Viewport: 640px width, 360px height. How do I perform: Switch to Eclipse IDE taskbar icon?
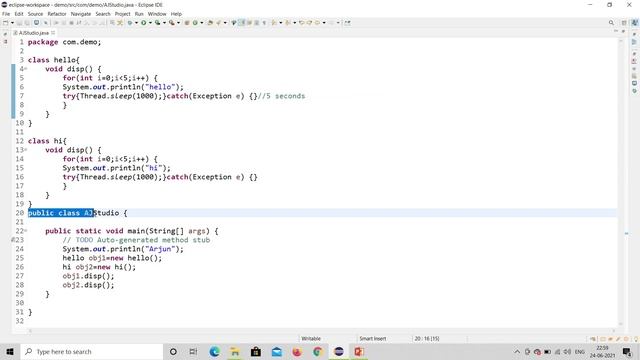[x=338, y=351]
